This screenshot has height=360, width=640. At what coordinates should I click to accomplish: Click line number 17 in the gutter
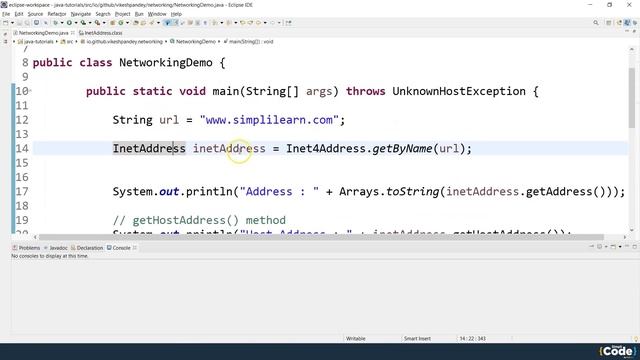(22, 191)
